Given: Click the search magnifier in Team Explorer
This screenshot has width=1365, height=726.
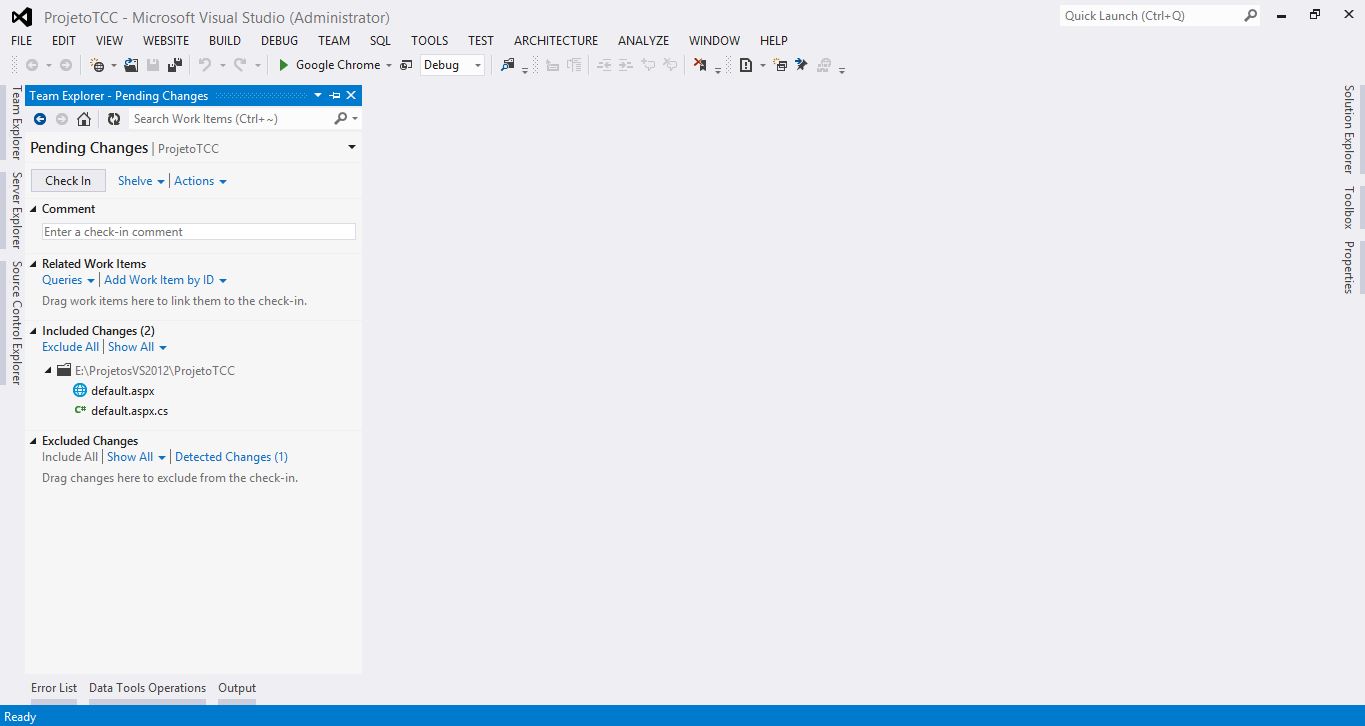Looking at the screenshot, I should click(x=340, y=119).
